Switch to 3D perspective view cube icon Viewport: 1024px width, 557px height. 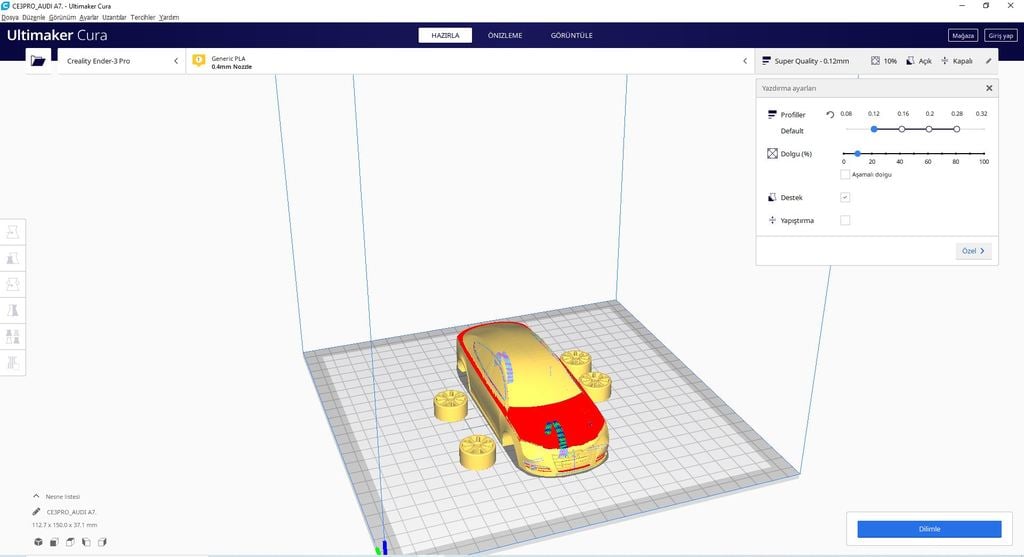pos(39,542)
